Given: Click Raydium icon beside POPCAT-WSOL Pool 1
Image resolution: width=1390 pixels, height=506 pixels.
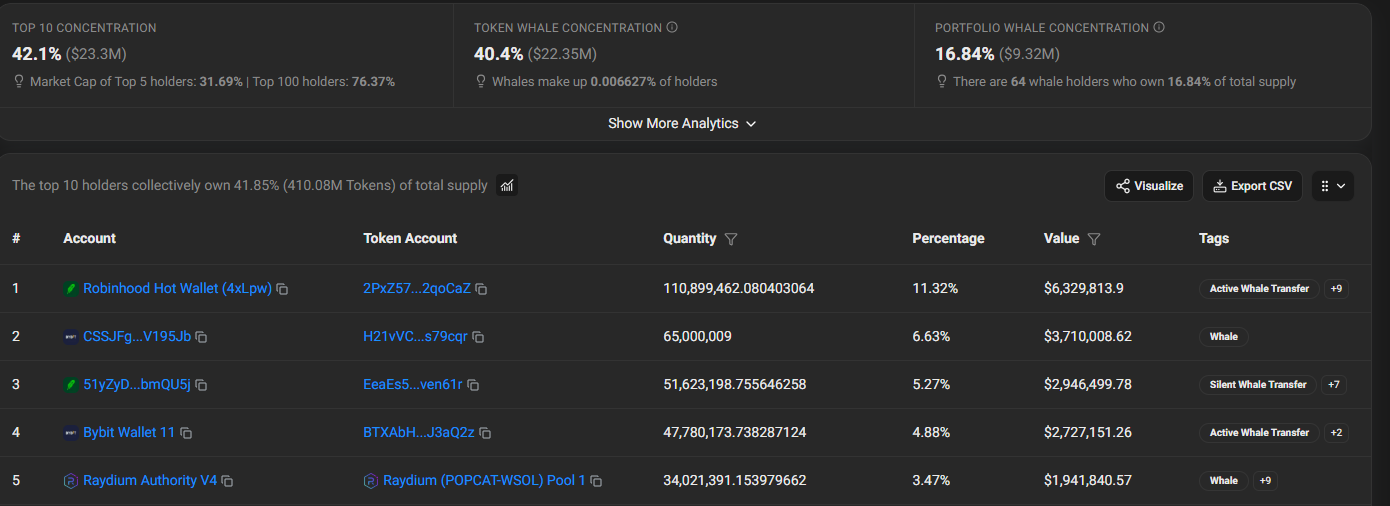Looking at the screenshot, I should tap(371, 481).
